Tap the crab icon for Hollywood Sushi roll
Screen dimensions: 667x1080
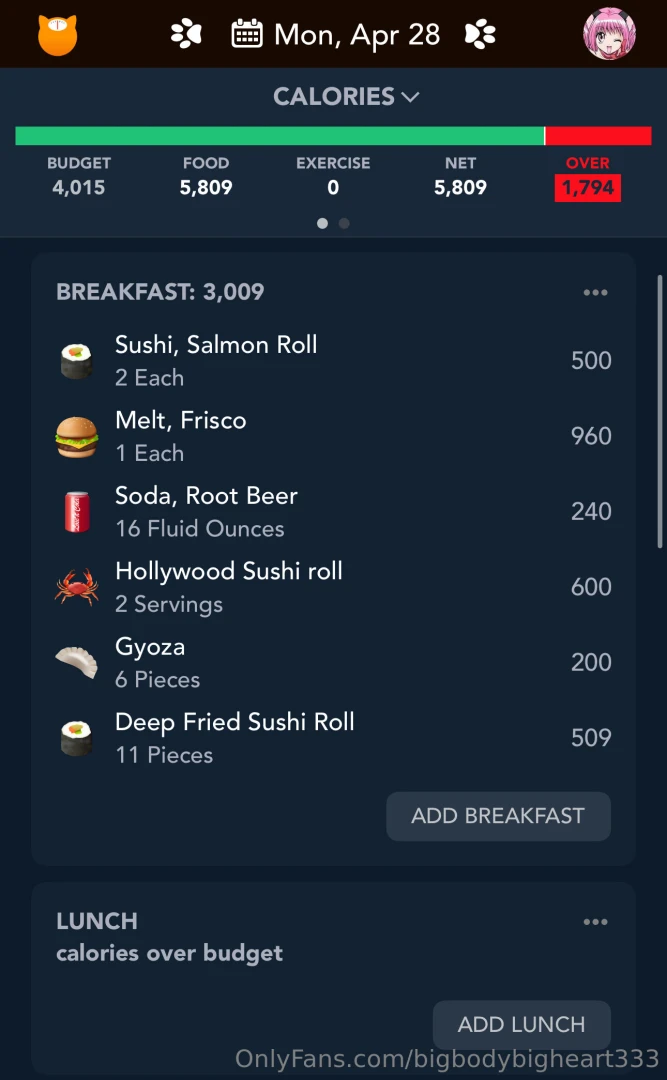tap(76, 587)
